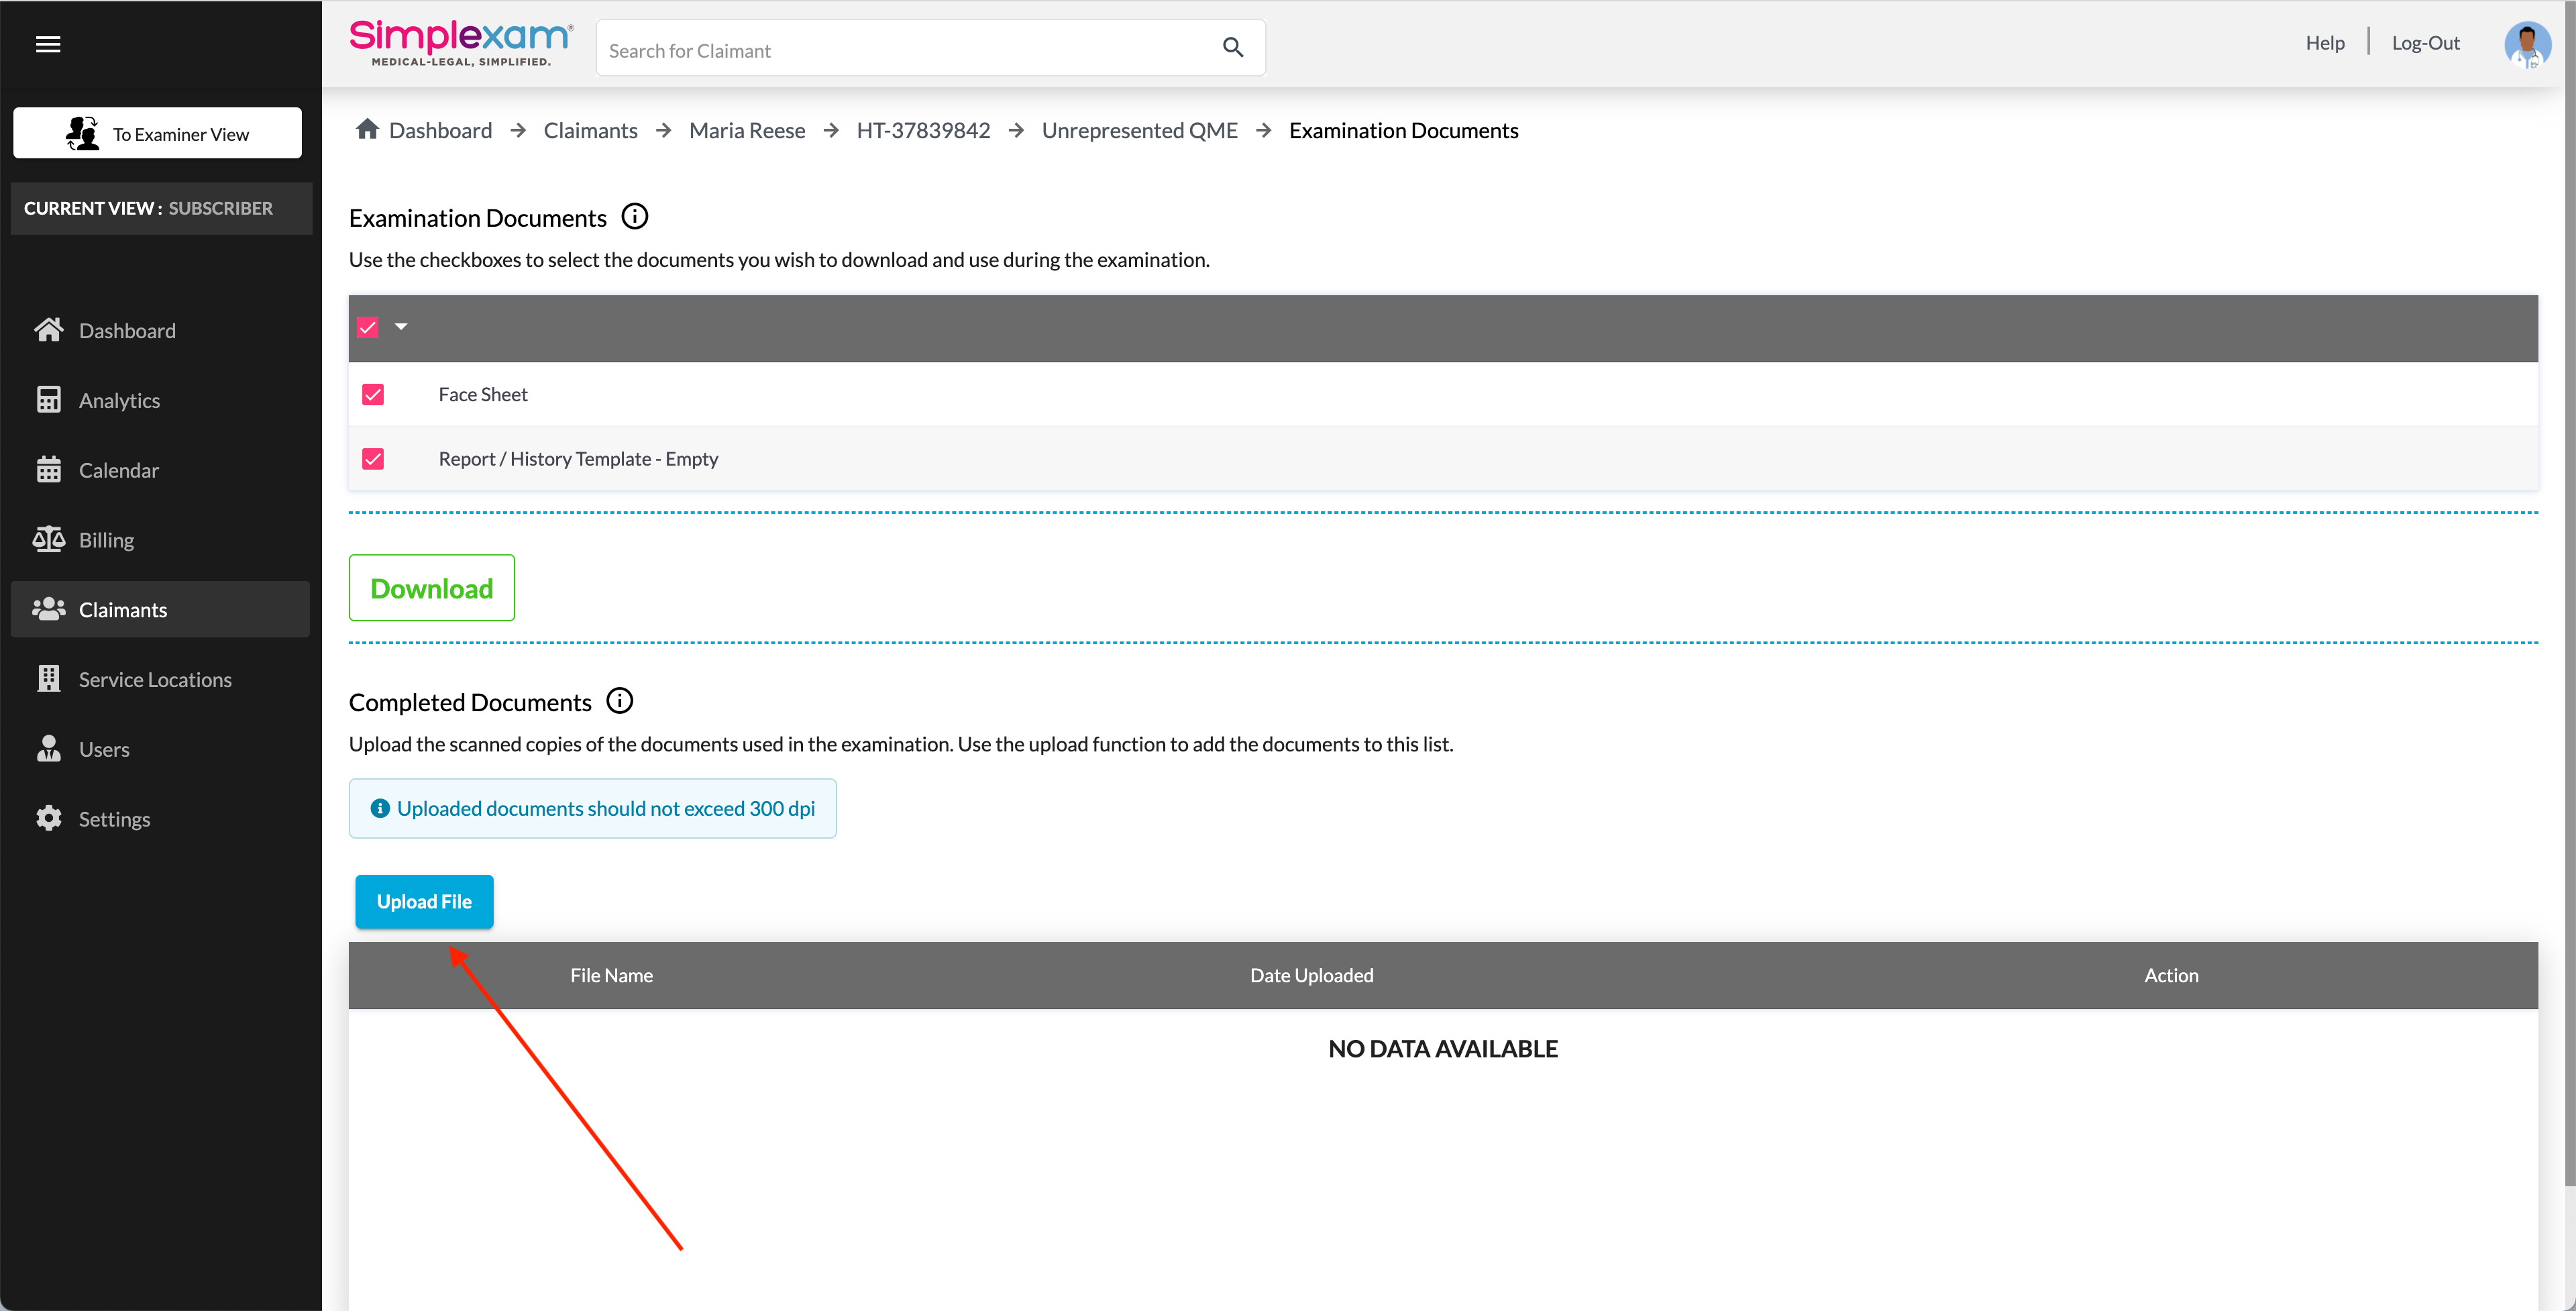Image resolution: width=2576 pixels, height=1311 pixels.
Task: Click the Billing scales icon
Action: pyautogui.click(x=48, y=540)
